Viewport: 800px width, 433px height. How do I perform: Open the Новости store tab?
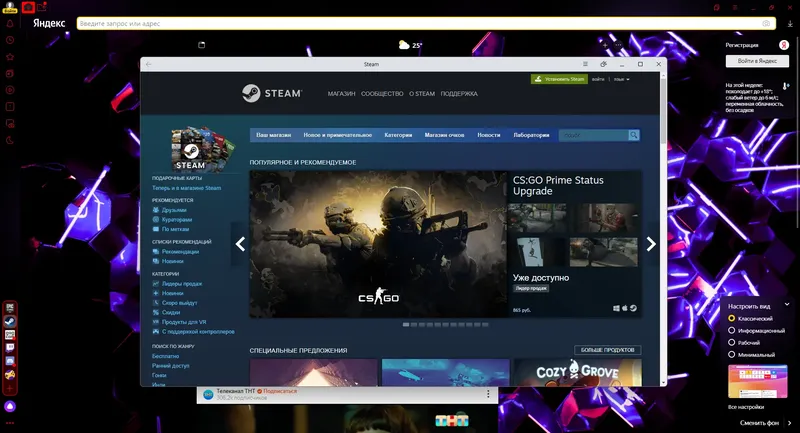489,135
